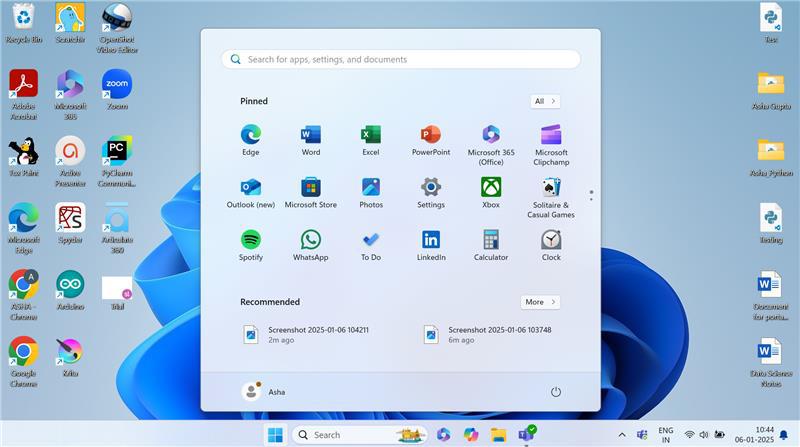This screenshot has width=800, height=447.
Task: Select the Scratch desktop icon
Action: pyautogui.click(x=70, y=23)
